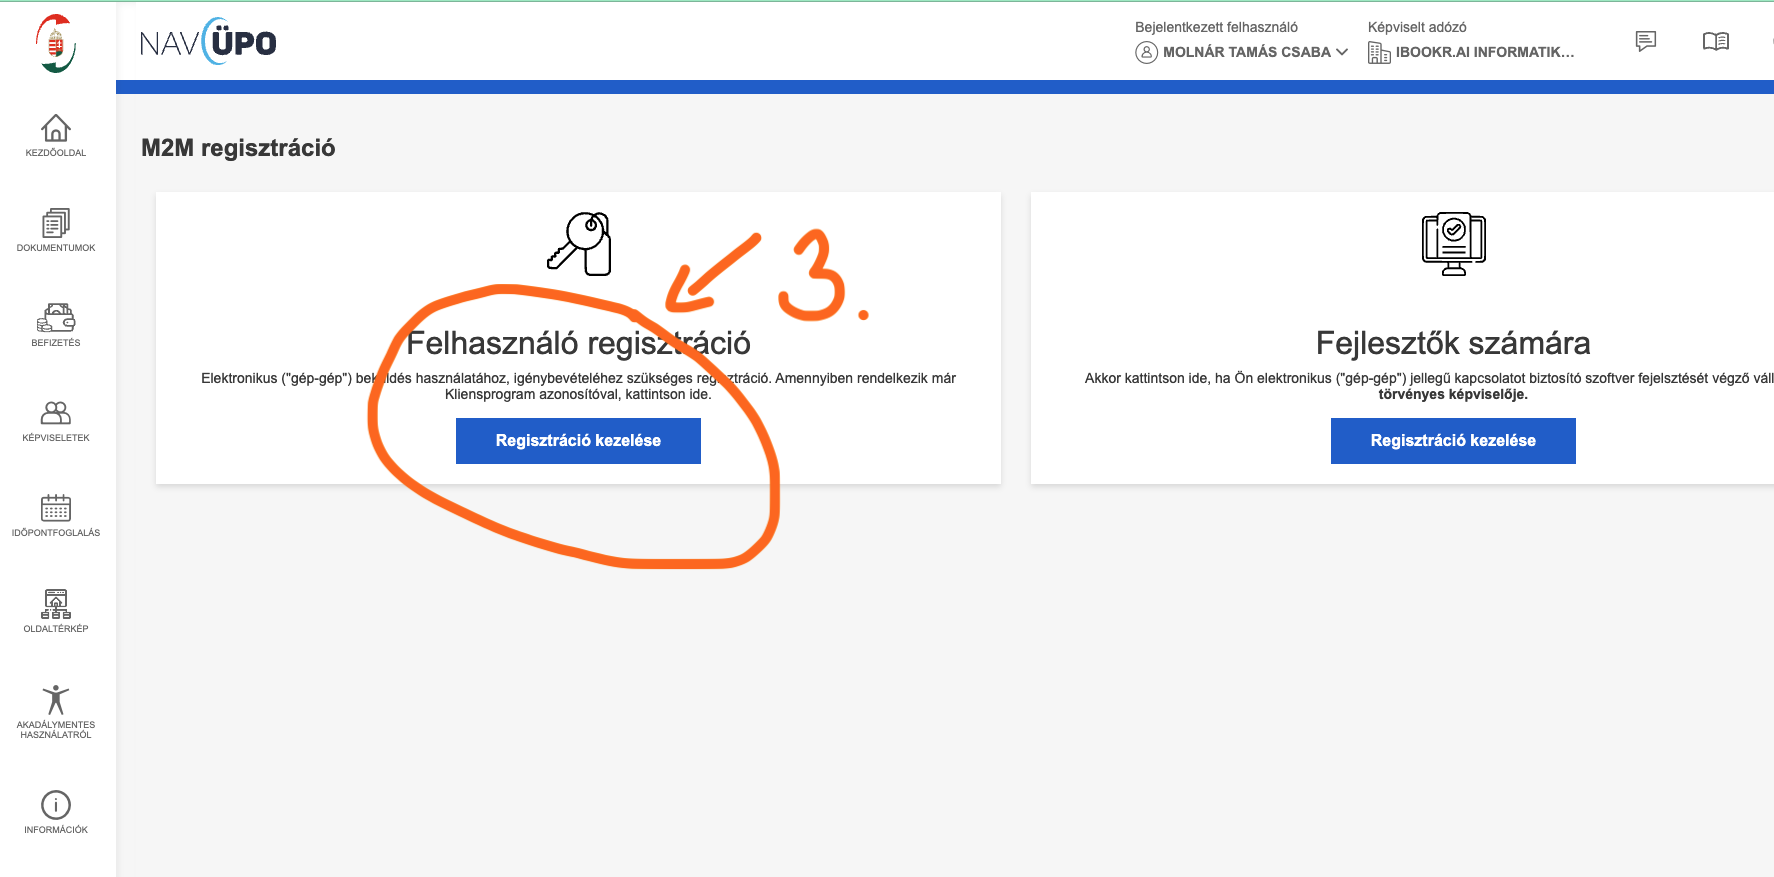Click the monitor certificate icon for developers
Image resolution: width=1774 pixels, height=877 pixels.
(x=1453, y=243)
